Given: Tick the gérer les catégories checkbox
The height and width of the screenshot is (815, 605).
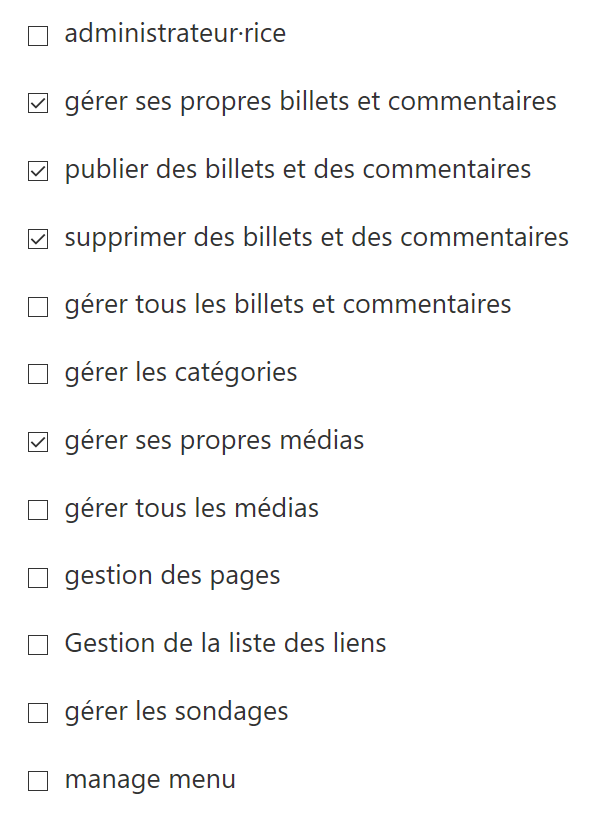Looking at the screenshot, I should (x=38, y=375).
